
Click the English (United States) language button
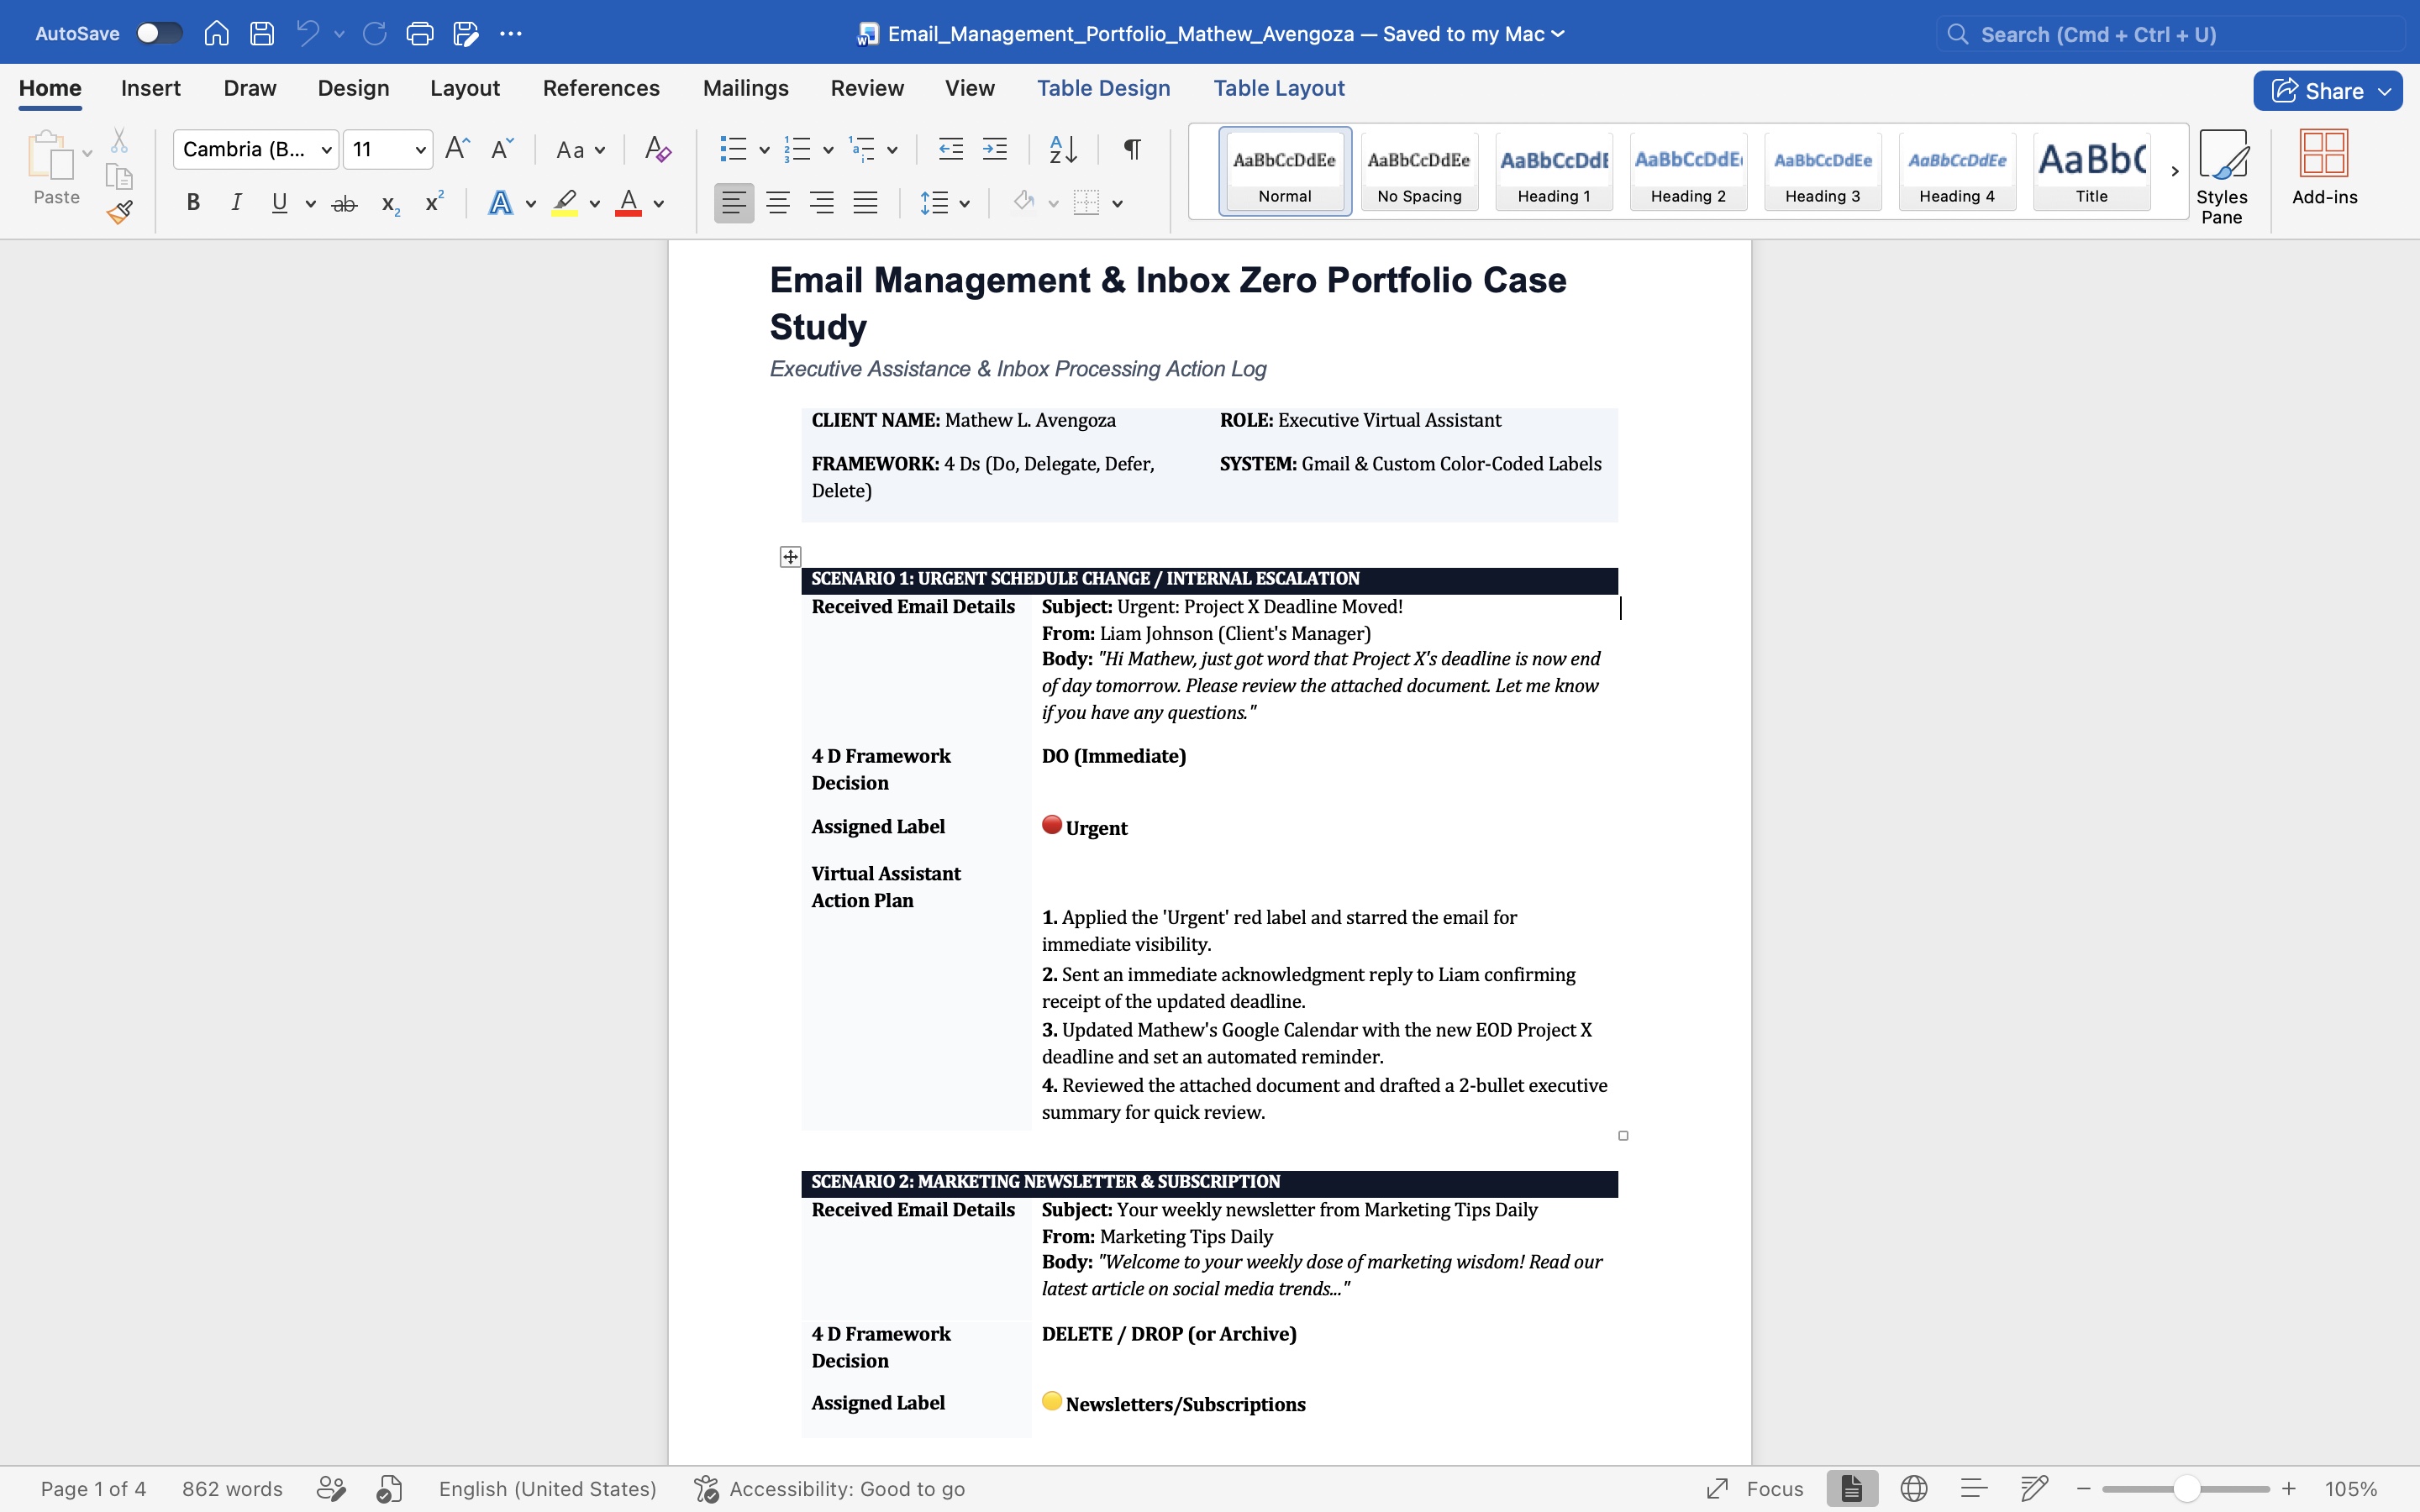[x=547, y=1488]
